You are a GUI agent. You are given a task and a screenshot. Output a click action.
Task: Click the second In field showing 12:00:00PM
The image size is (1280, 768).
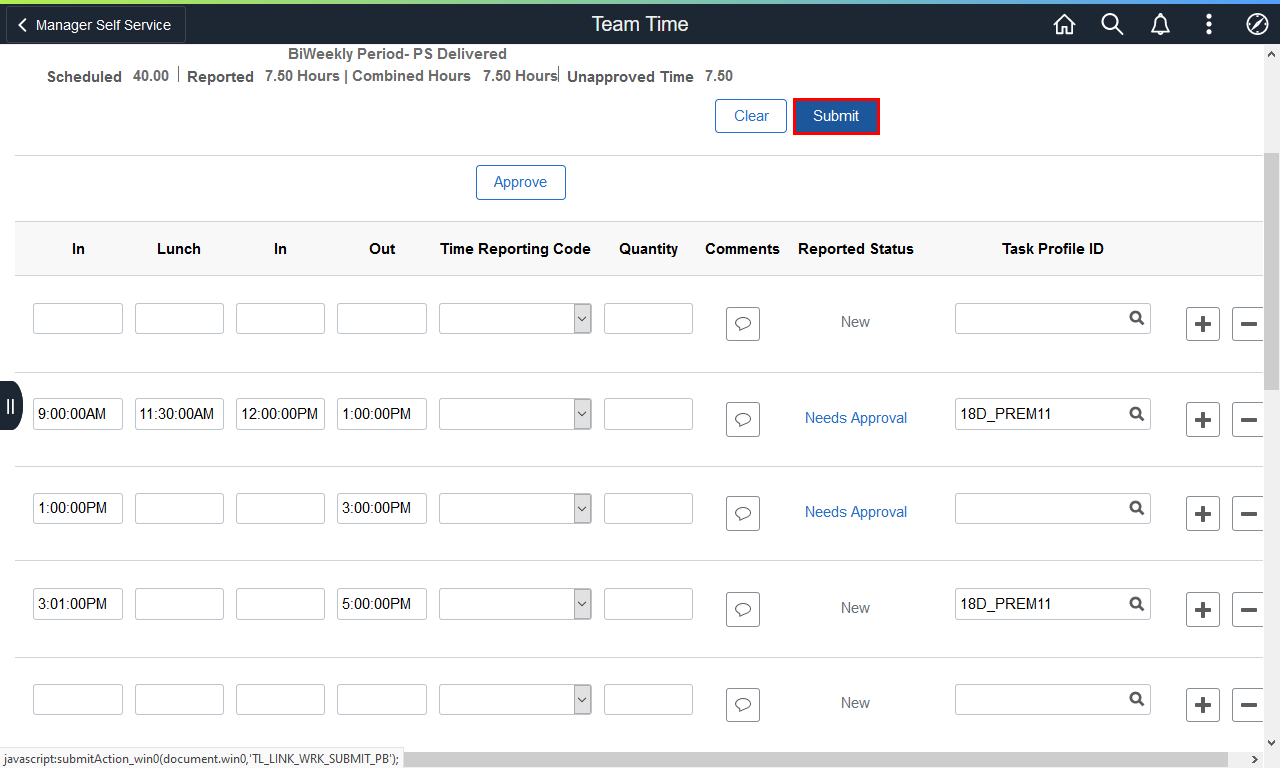280,414
